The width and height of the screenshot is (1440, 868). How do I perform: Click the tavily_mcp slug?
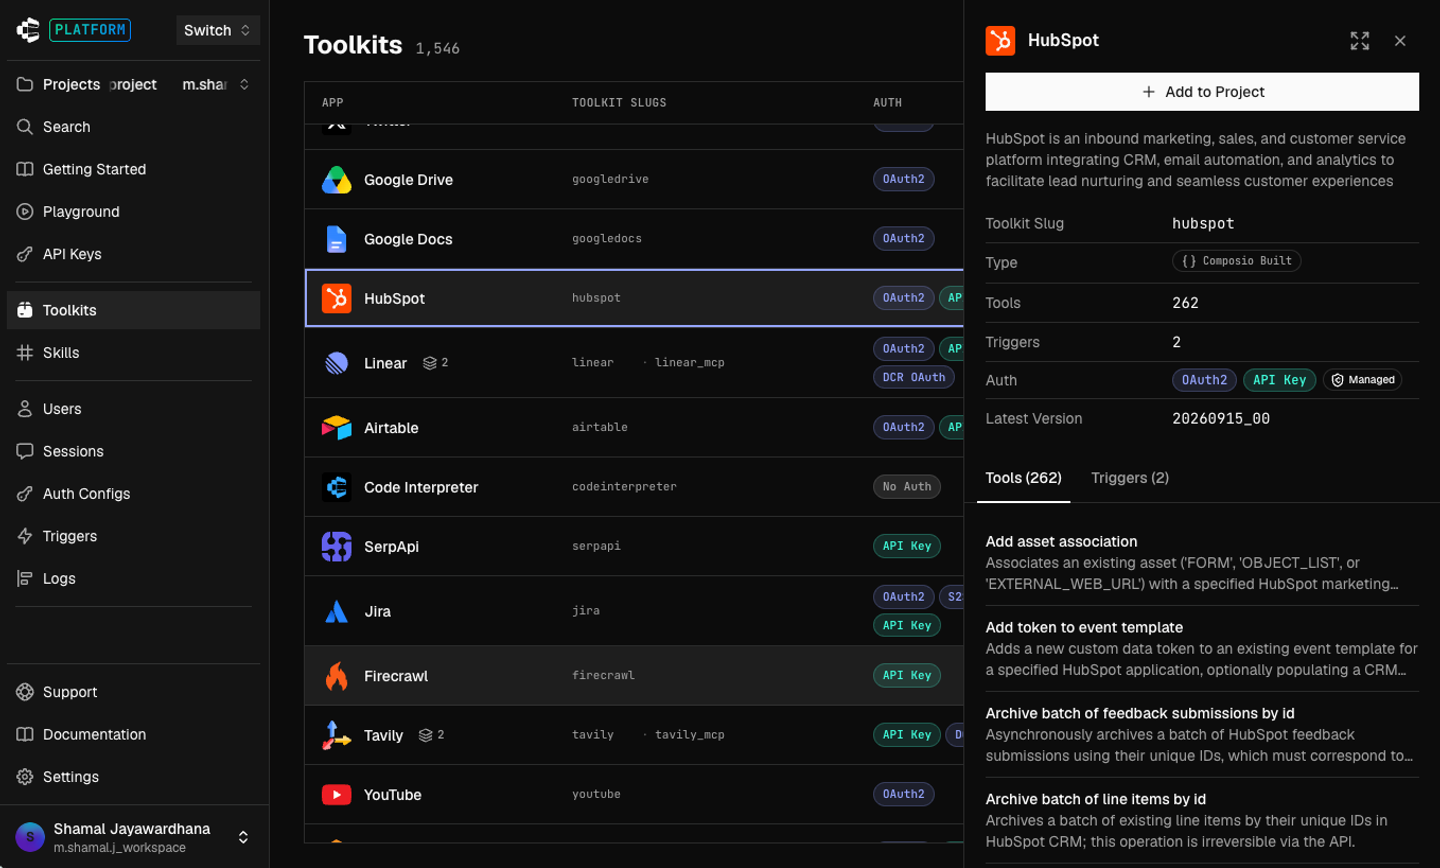(x=690, y=734)
